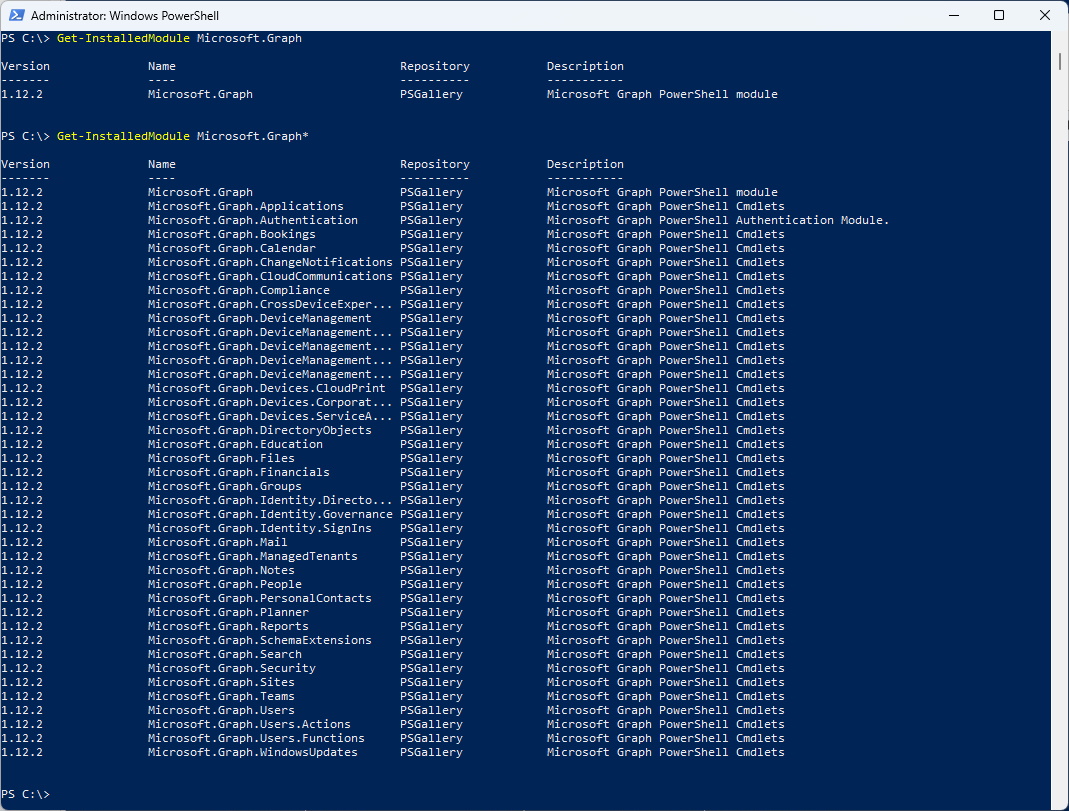Image resolution: width=1069 pixels, height=811 pixels.
Task: Click the 'Microsoft.Graph.Compliance' entry
Action: click(239, 290)
